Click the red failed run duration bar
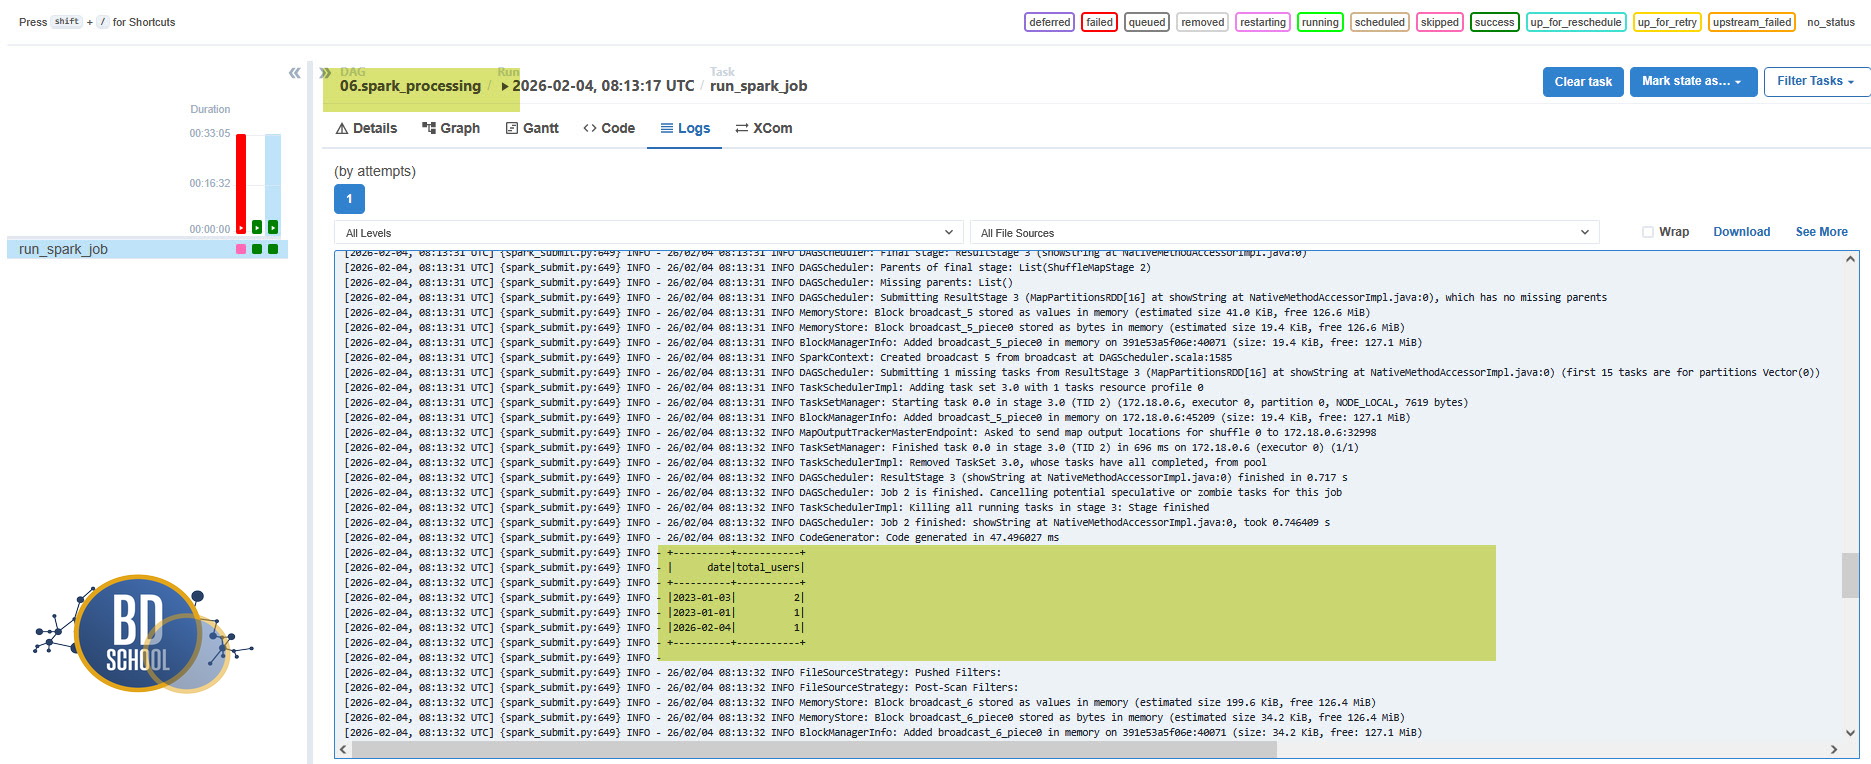The width and height of the screenshot is (1871, 764). (x=241, y=180)
